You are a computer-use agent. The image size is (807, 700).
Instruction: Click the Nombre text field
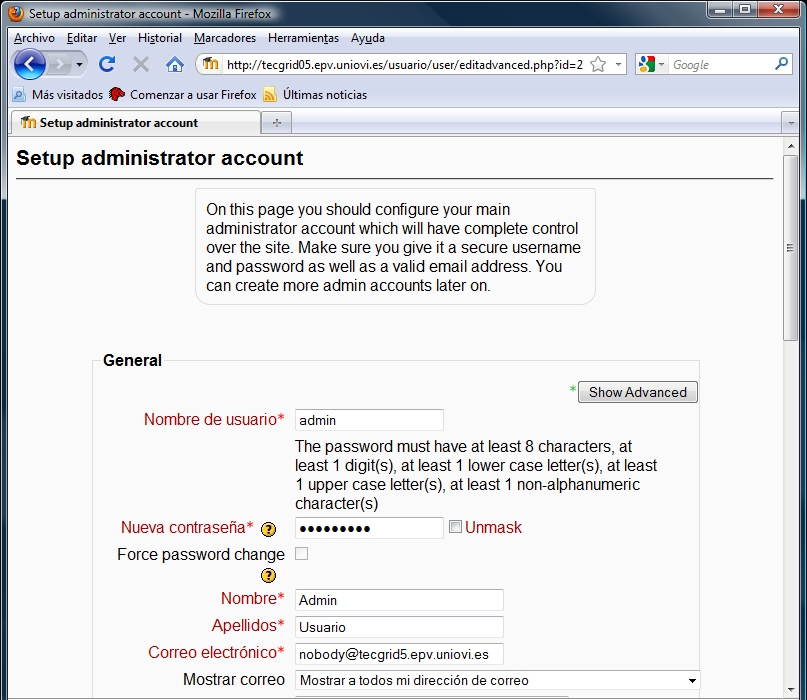click(399, 600)
